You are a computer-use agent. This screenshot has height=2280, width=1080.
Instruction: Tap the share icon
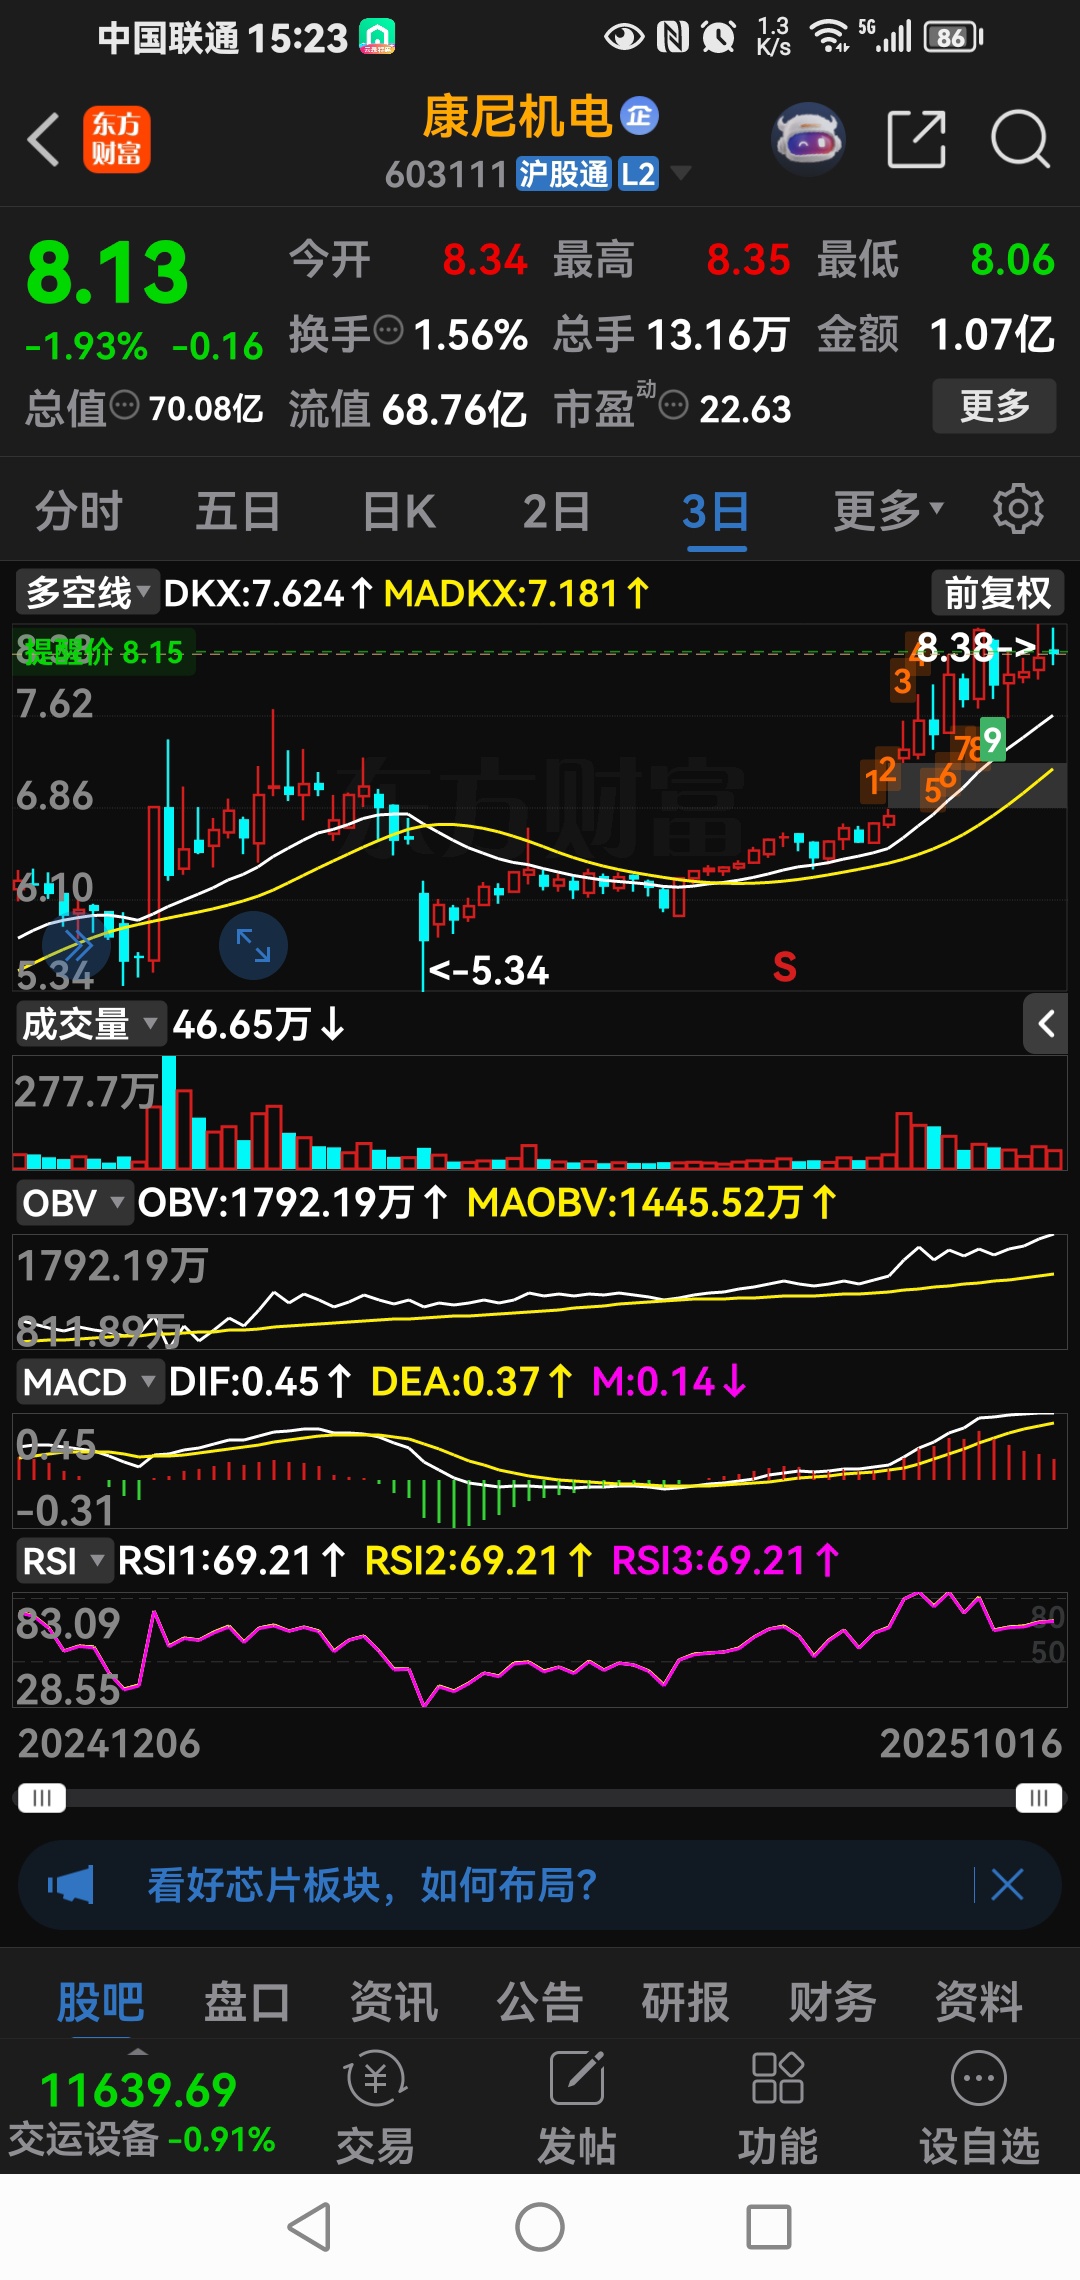(x=916, y=139)
